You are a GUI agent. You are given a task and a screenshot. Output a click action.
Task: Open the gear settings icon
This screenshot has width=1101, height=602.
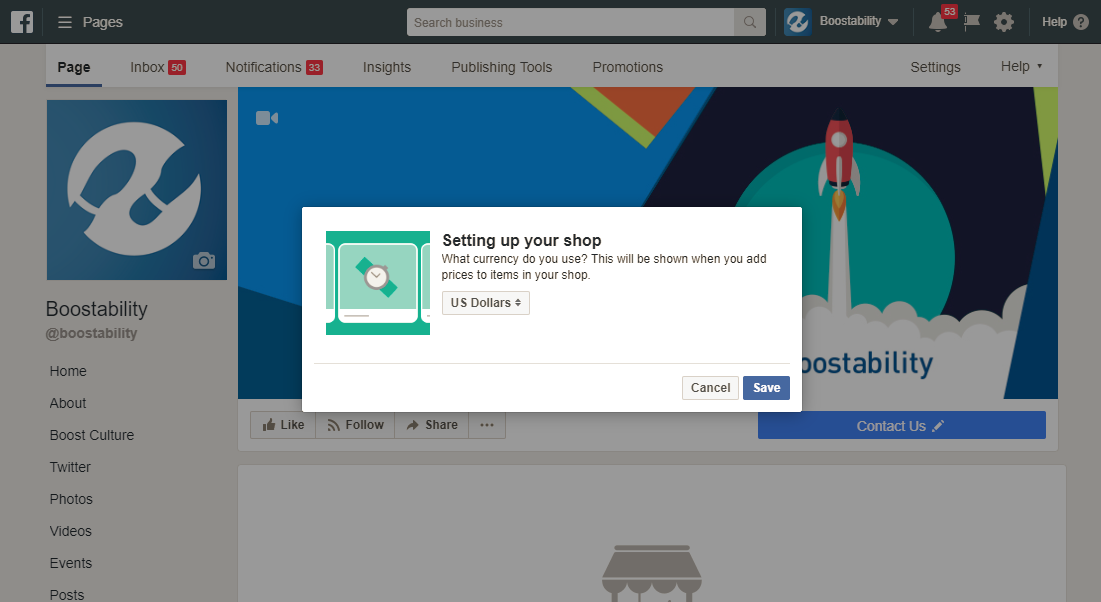tap(1003, 22)
